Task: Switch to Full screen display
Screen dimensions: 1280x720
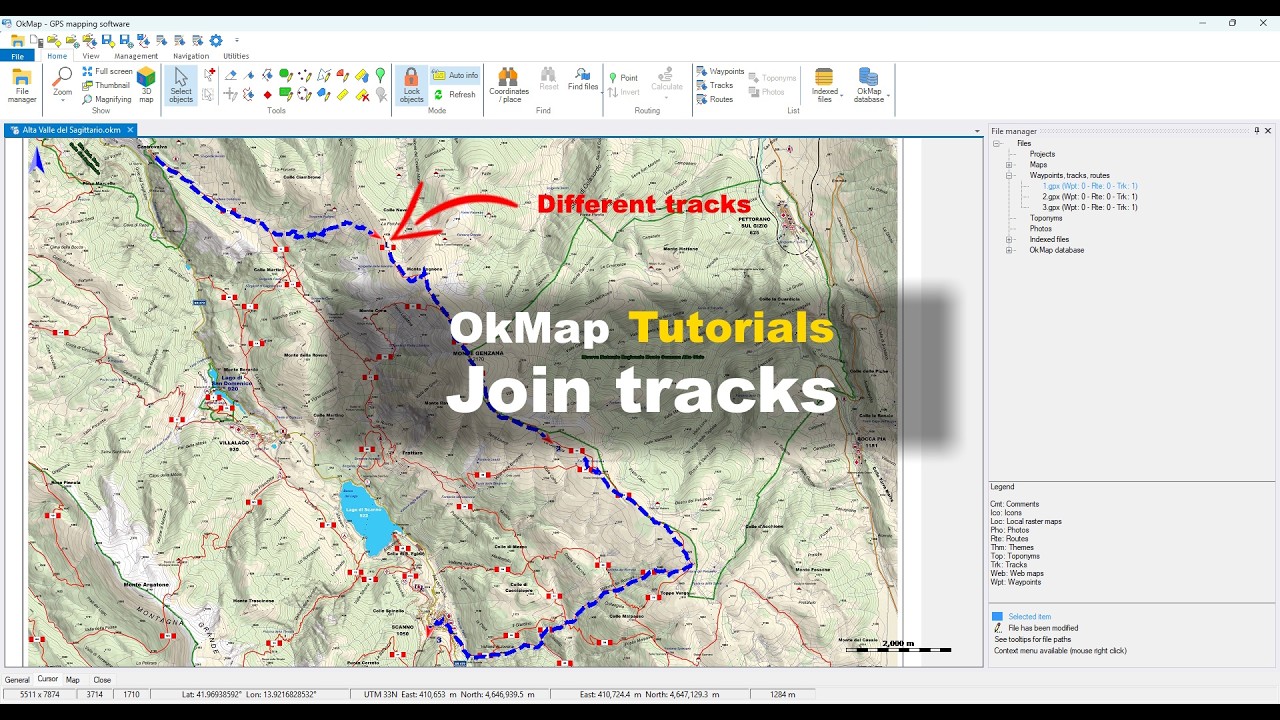Action: point(107,71)
